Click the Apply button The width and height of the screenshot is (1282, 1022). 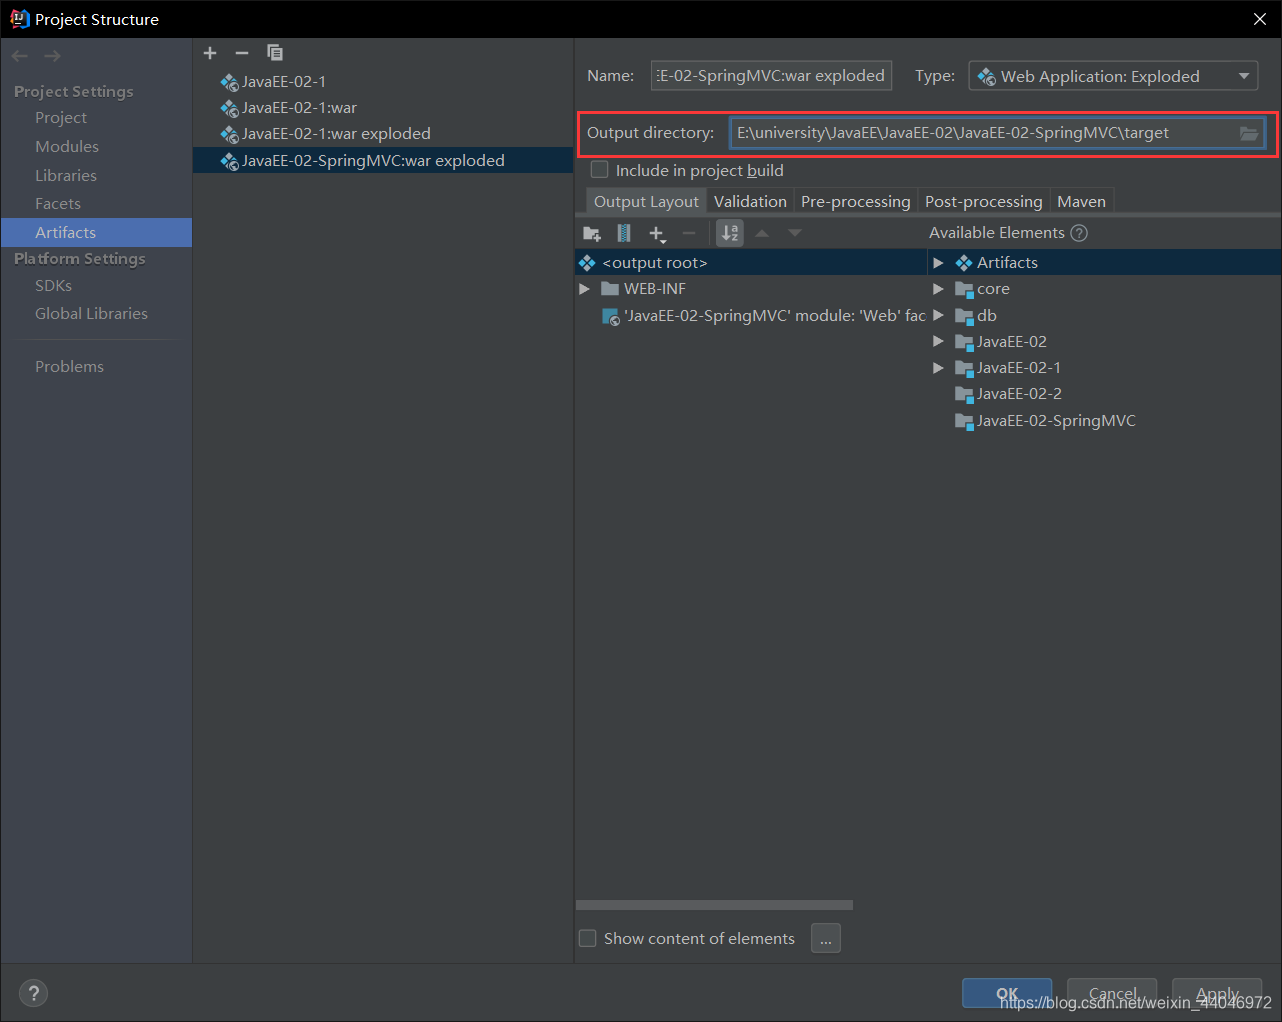(1217, 993)
